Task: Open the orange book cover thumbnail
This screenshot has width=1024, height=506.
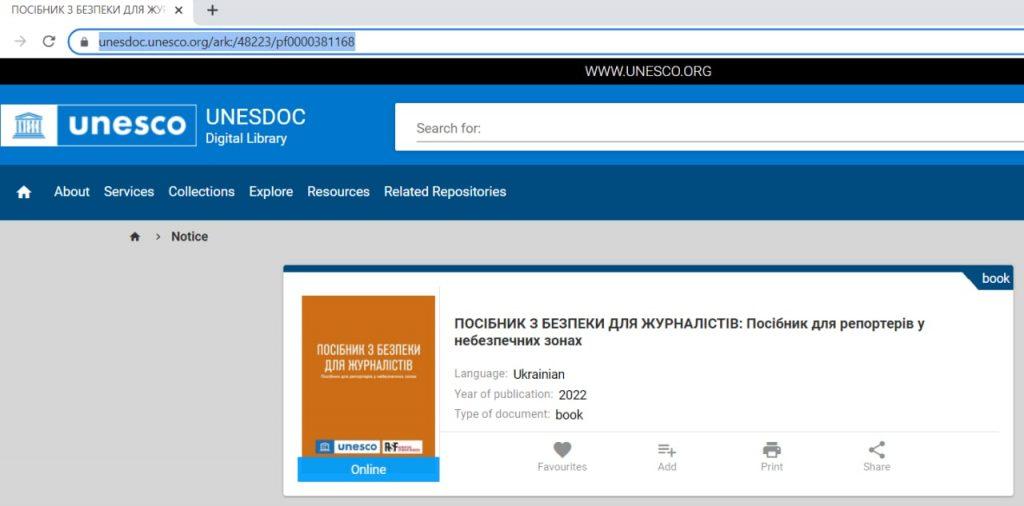Action: point(368,376)
